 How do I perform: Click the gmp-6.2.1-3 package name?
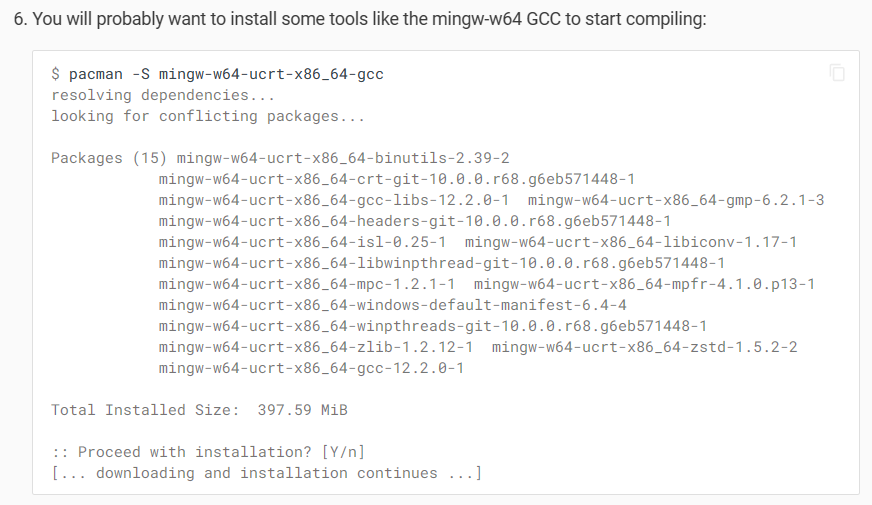tap(677, 200)
